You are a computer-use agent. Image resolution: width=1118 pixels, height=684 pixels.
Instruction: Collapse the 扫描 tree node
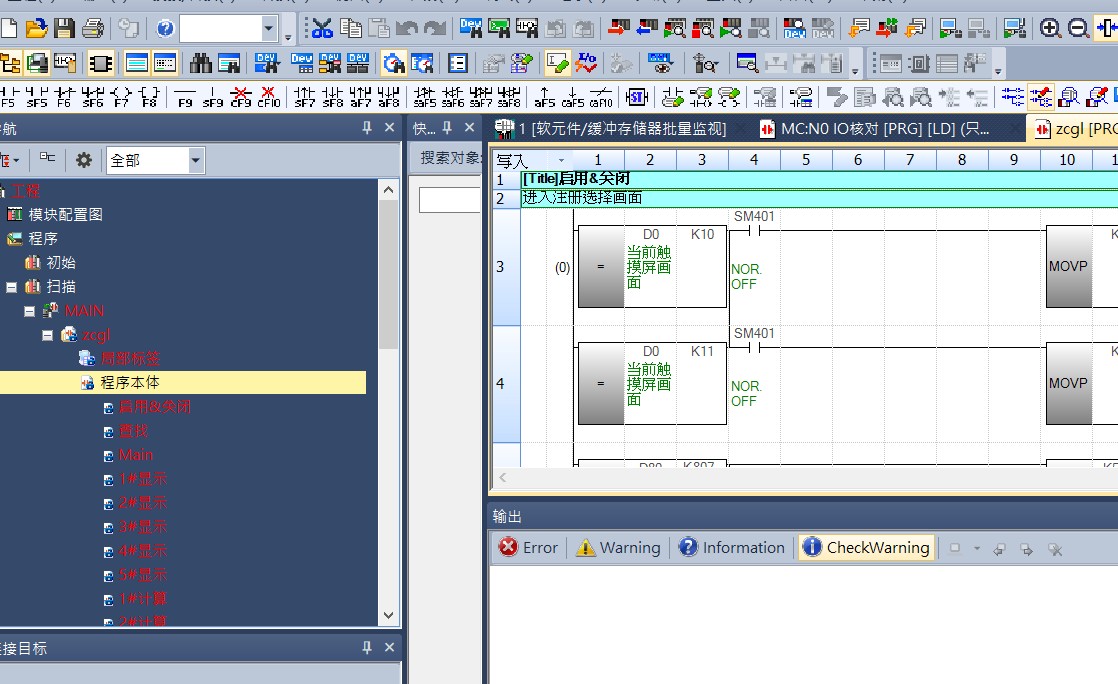coord(12,287)
